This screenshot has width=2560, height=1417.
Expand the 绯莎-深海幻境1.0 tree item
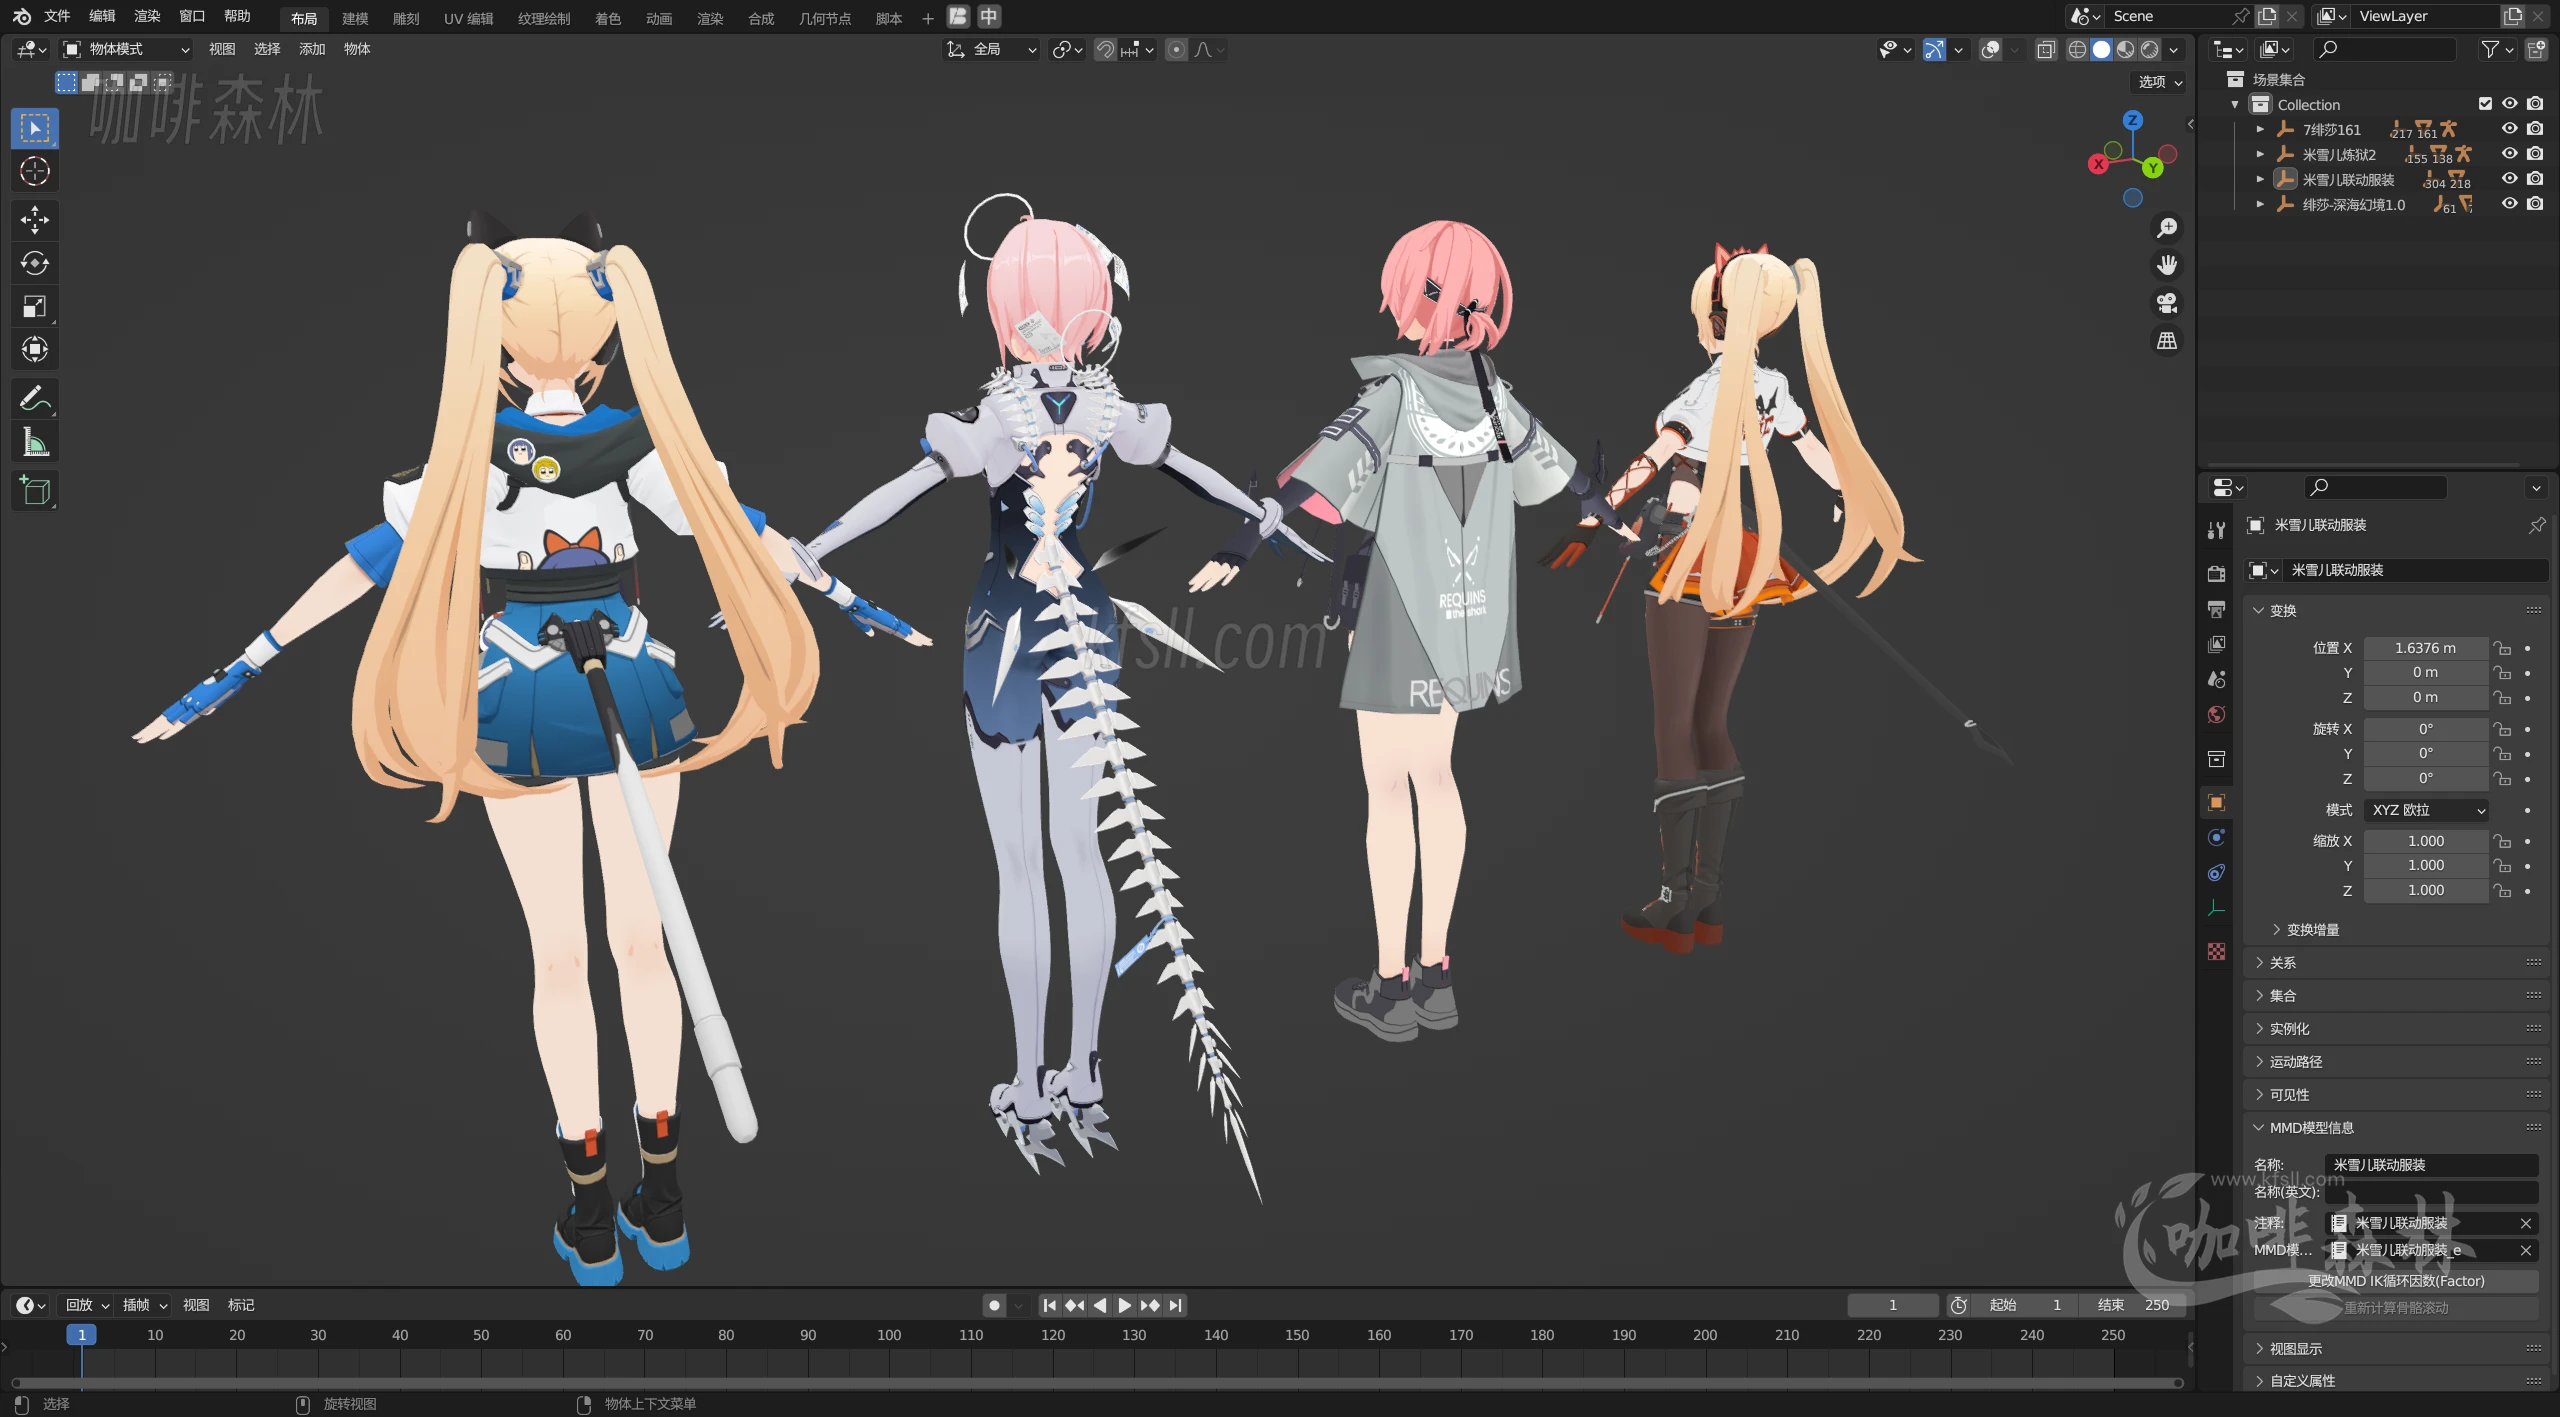coord(2260,205)
